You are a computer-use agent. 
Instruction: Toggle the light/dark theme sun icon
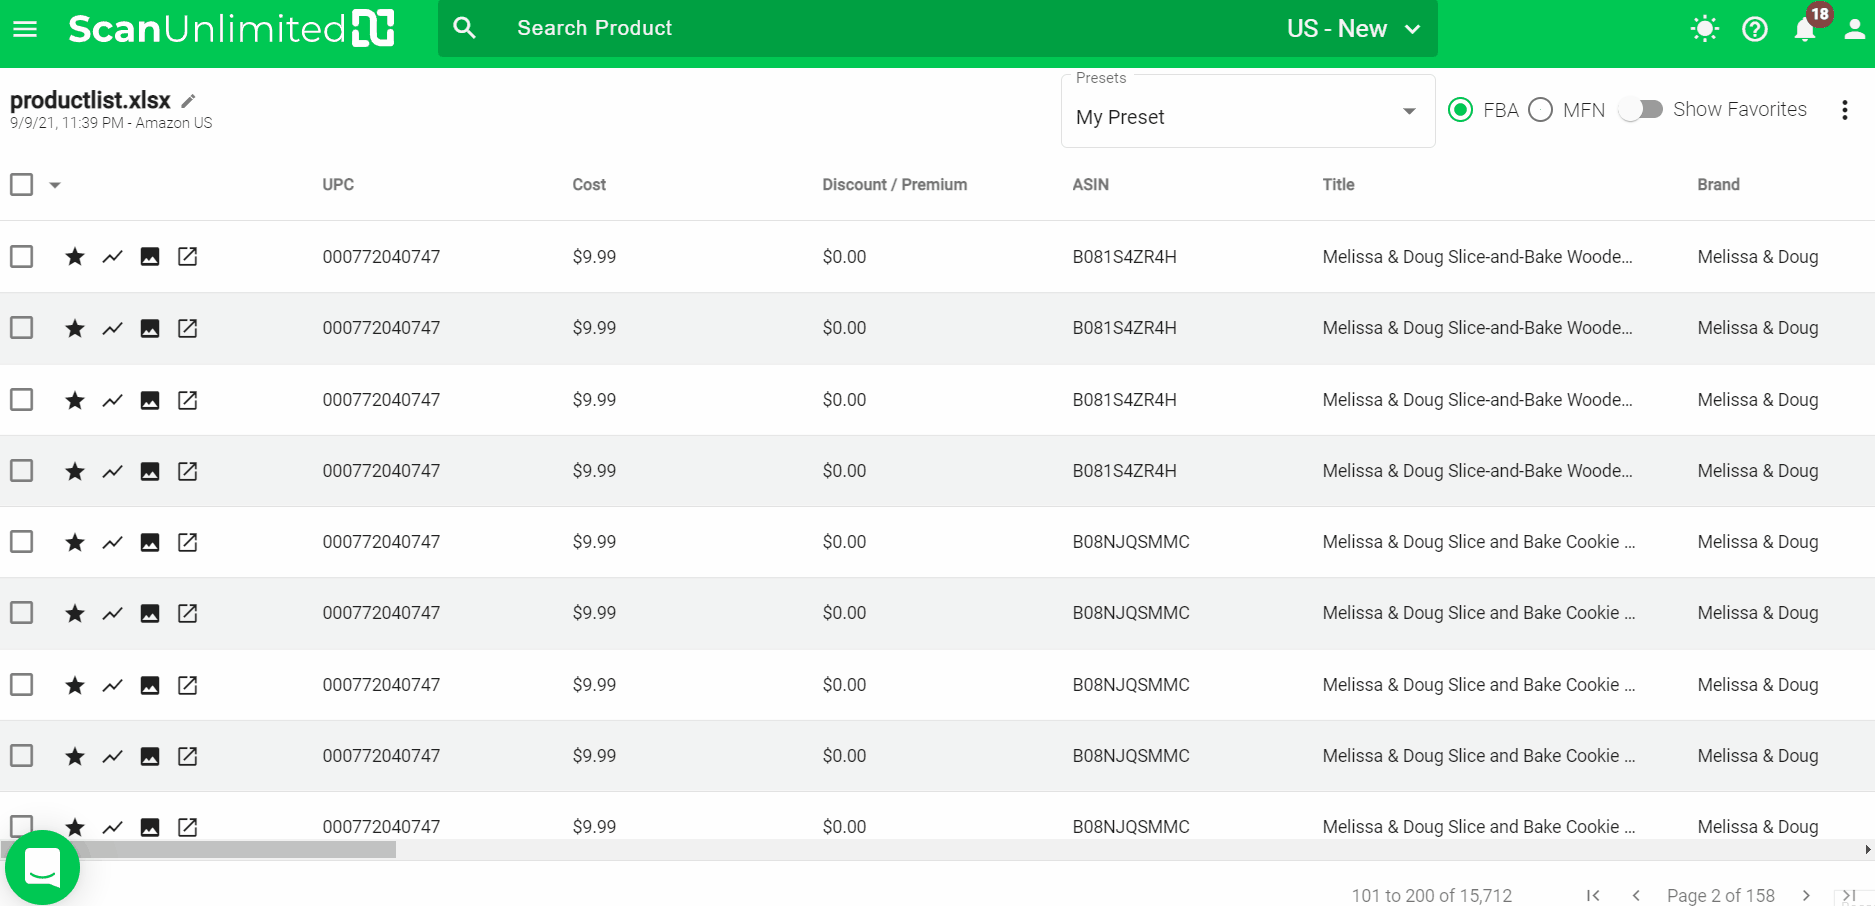(x=1704, y=29)
